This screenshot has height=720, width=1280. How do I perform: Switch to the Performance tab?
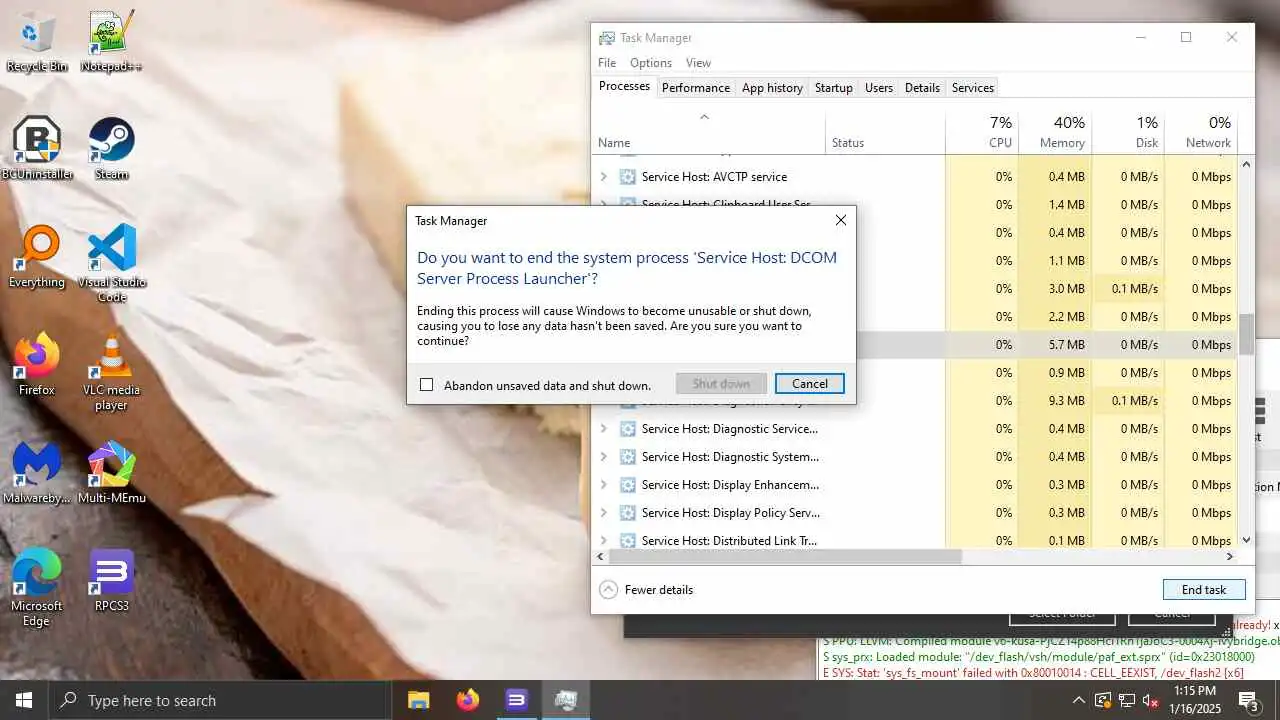click(x=696, y=88)
